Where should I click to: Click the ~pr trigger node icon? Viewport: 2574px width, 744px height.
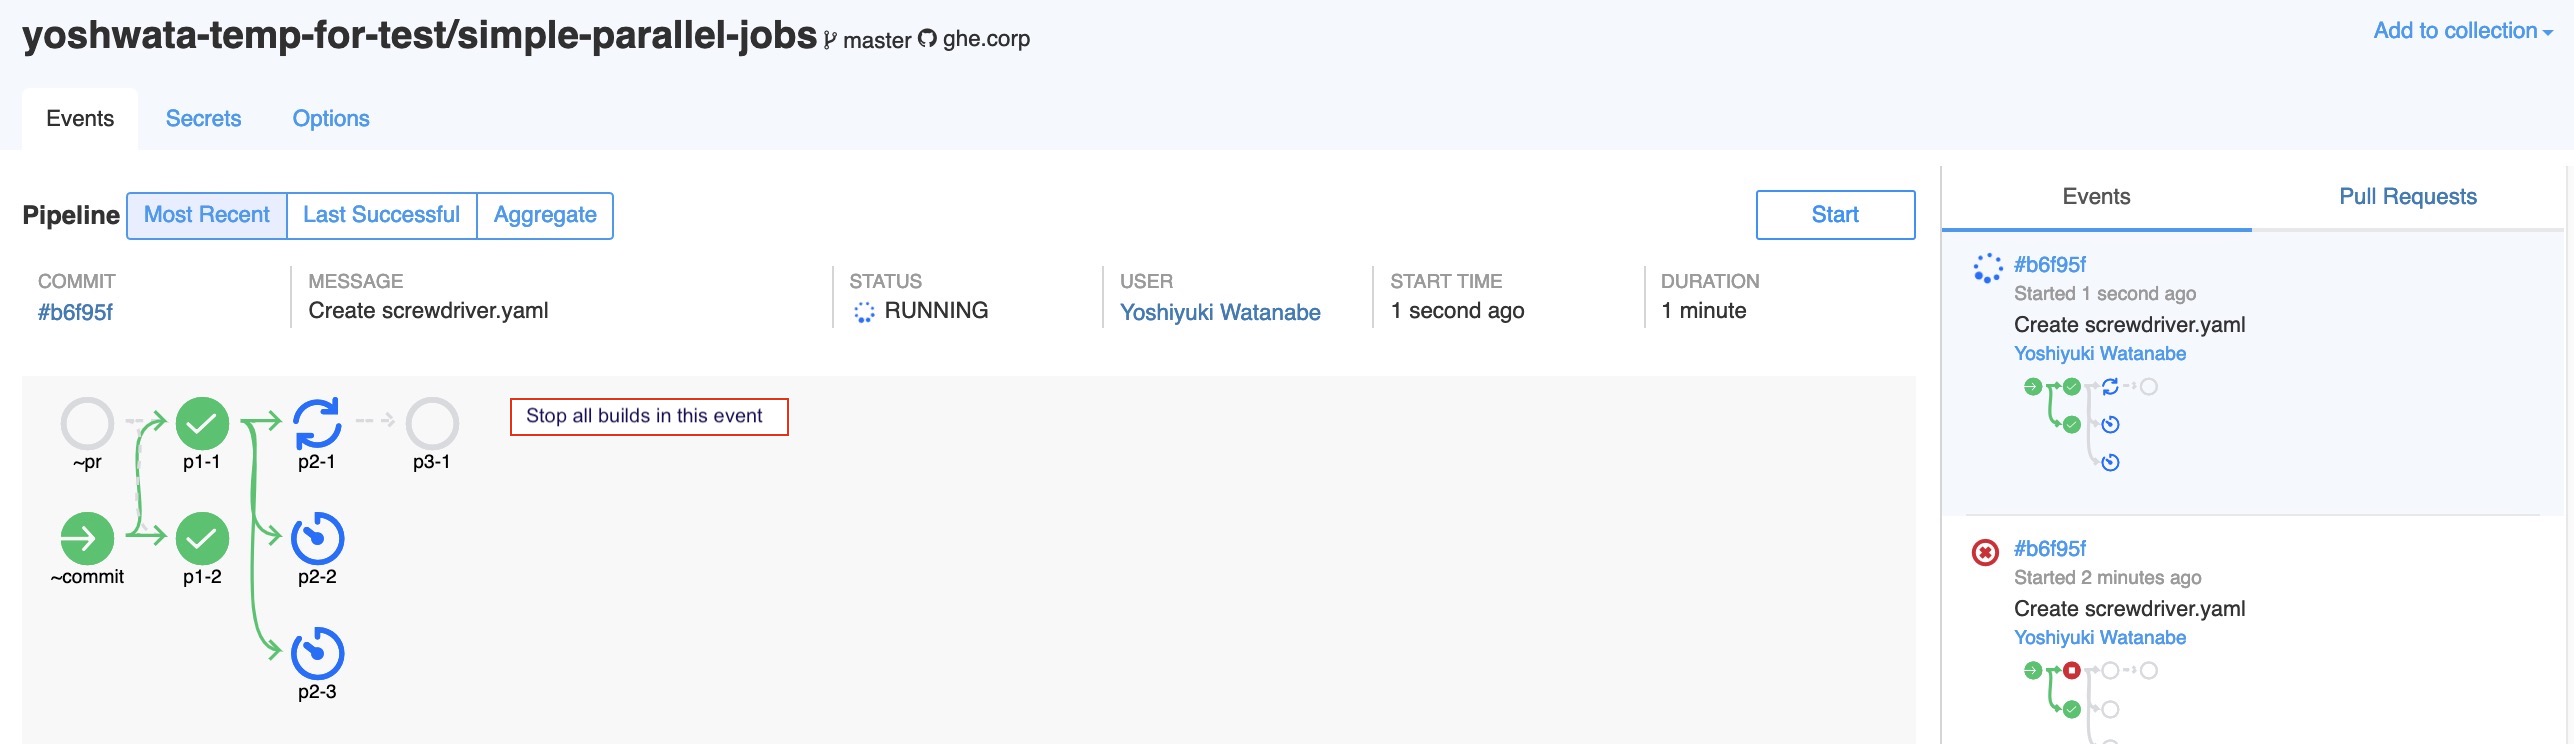coord(87,423)
